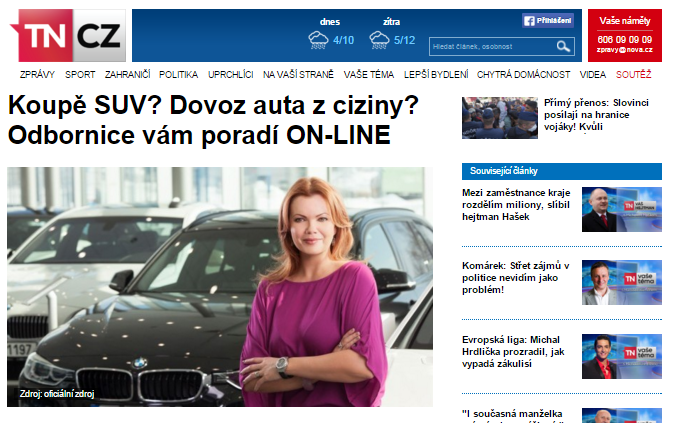673x423 pixels.
Task: Click tomorrow's temperature 5/12
Action: 404,40
